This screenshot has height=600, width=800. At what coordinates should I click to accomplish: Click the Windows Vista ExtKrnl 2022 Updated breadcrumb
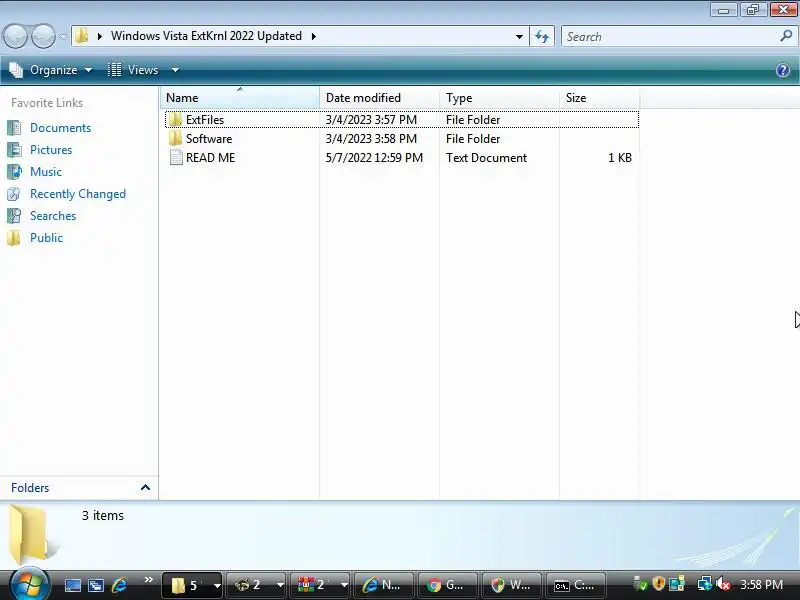pos(206,36)
